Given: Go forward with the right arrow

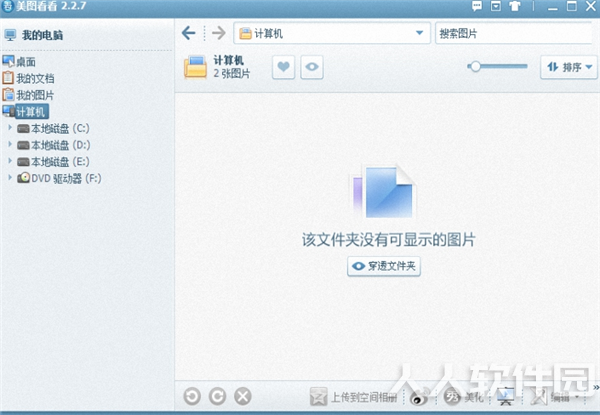Looking at the screenshot, I should [x=218, y=33].
